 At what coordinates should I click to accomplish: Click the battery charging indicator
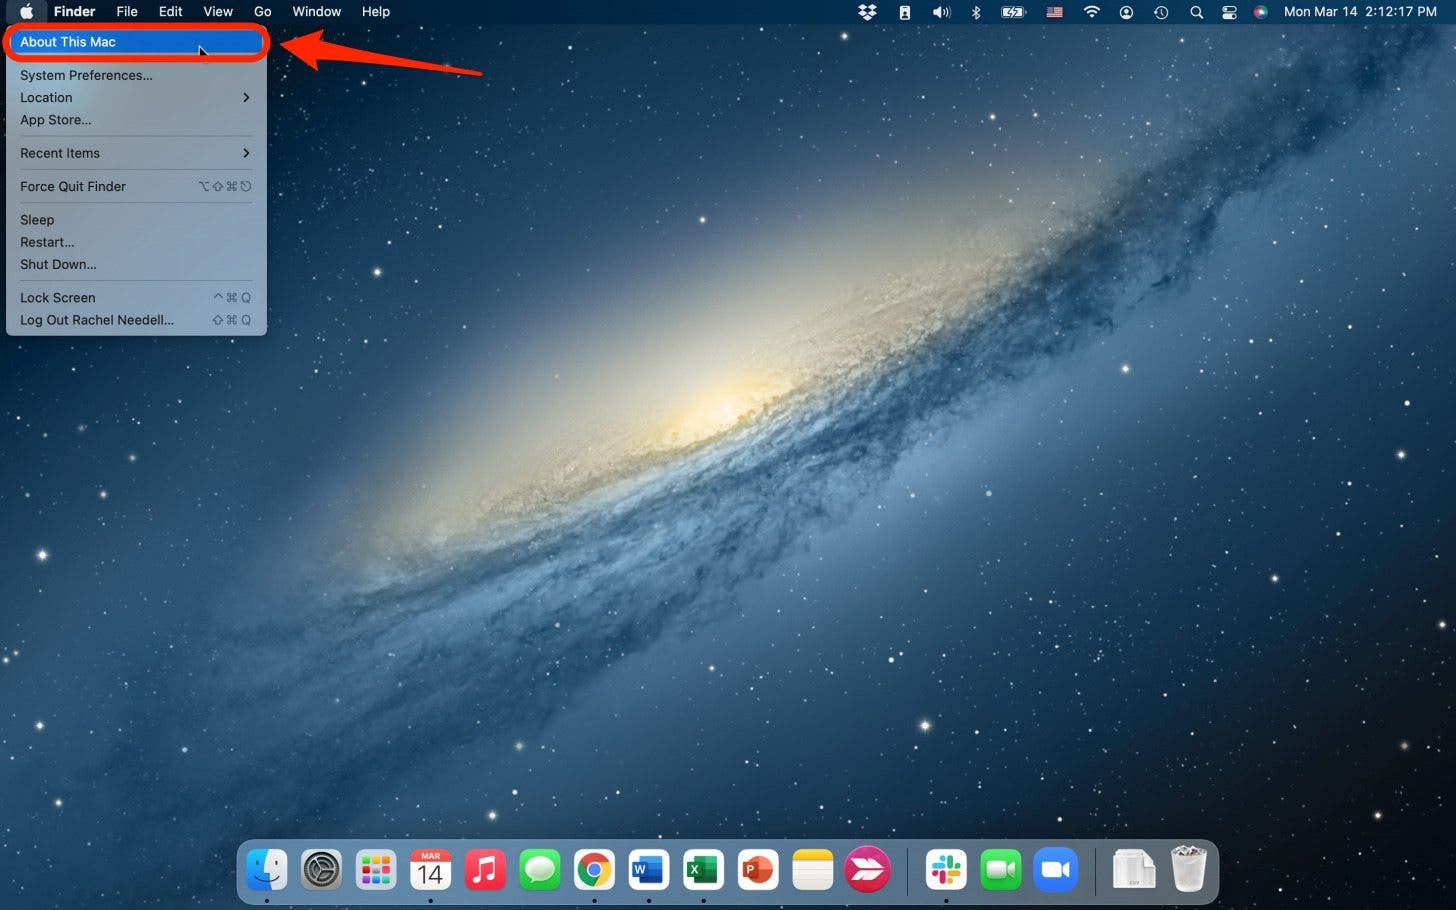pyautogui.click(x=1013, y=12)
